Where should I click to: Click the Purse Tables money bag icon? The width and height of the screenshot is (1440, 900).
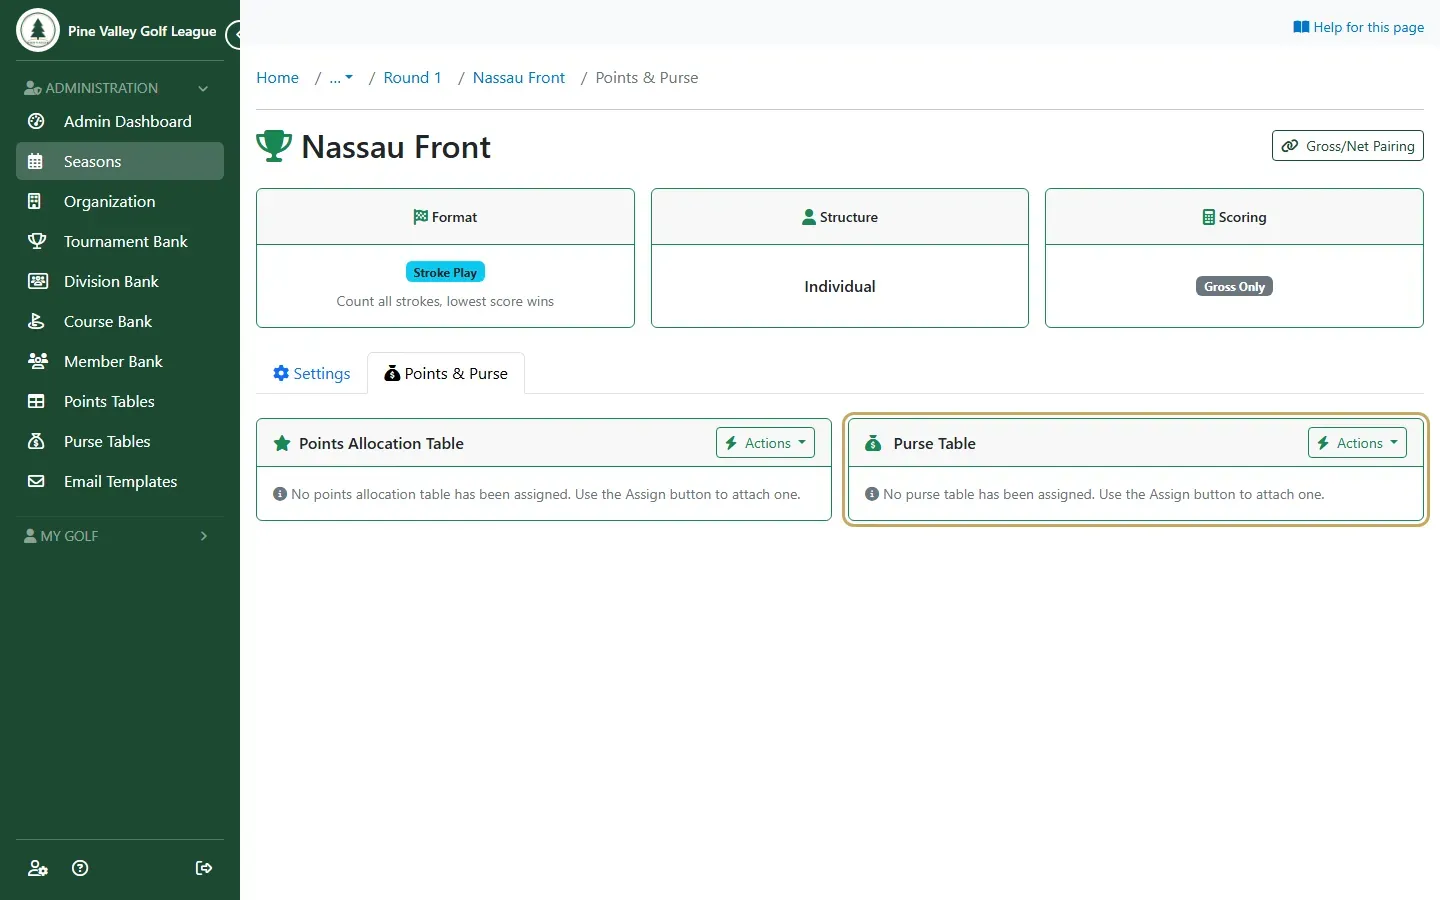tap(36, 441)
